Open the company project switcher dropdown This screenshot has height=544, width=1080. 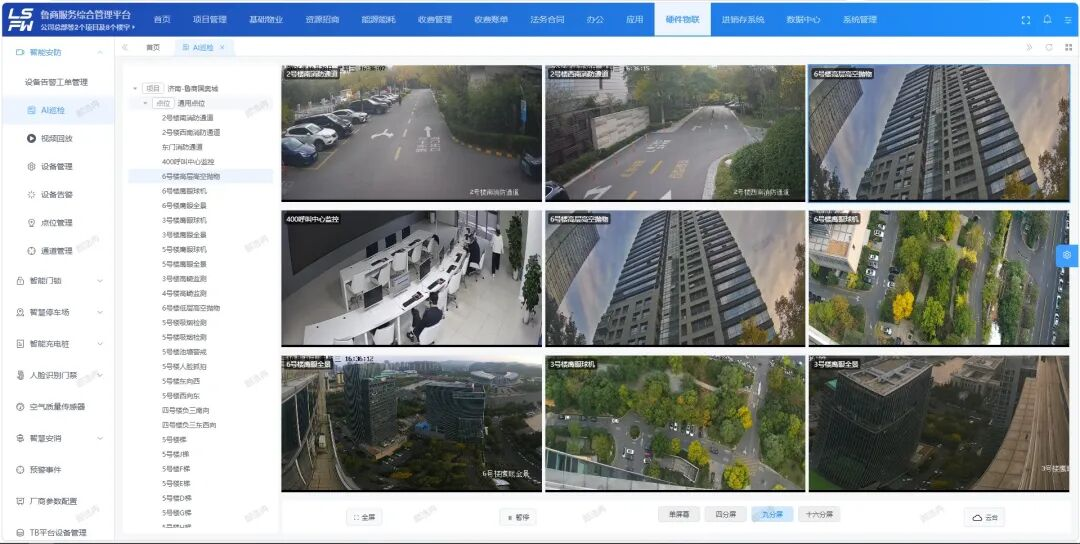87,28
